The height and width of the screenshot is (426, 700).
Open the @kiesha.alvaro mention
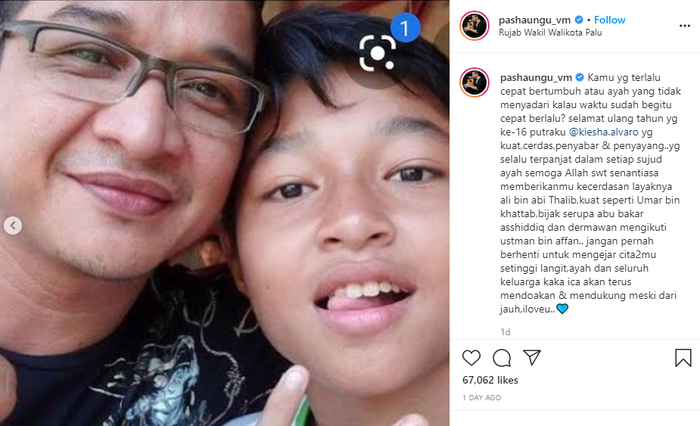point(604,132)
